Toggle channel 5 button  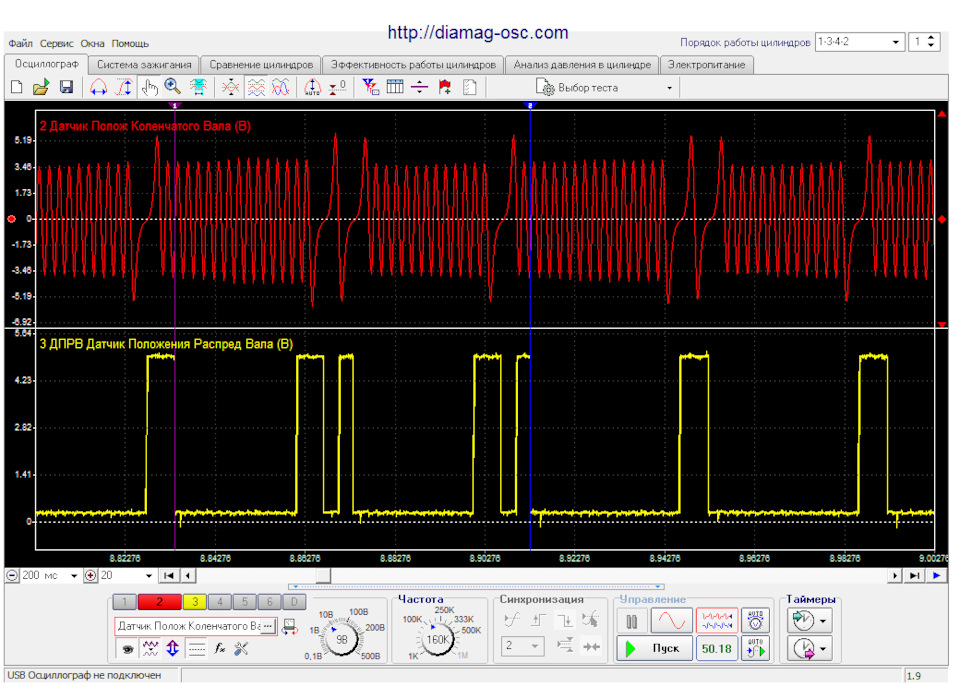coord(244,602)
